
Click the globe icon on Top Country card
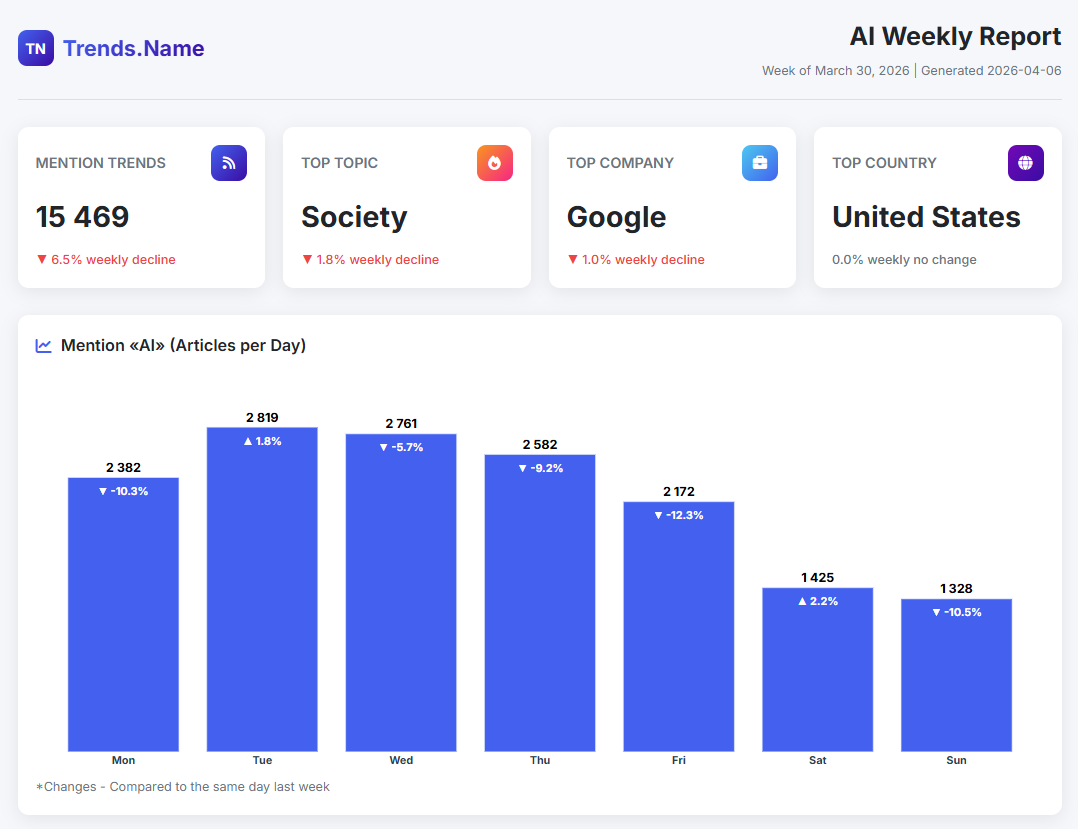pos(1025,163)
